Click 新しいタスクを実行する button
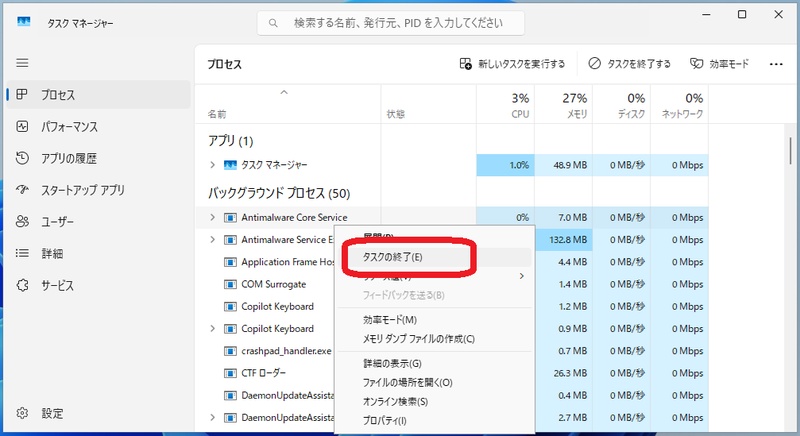This screenshot has width=800, height=436. click(x=512, y=64)
